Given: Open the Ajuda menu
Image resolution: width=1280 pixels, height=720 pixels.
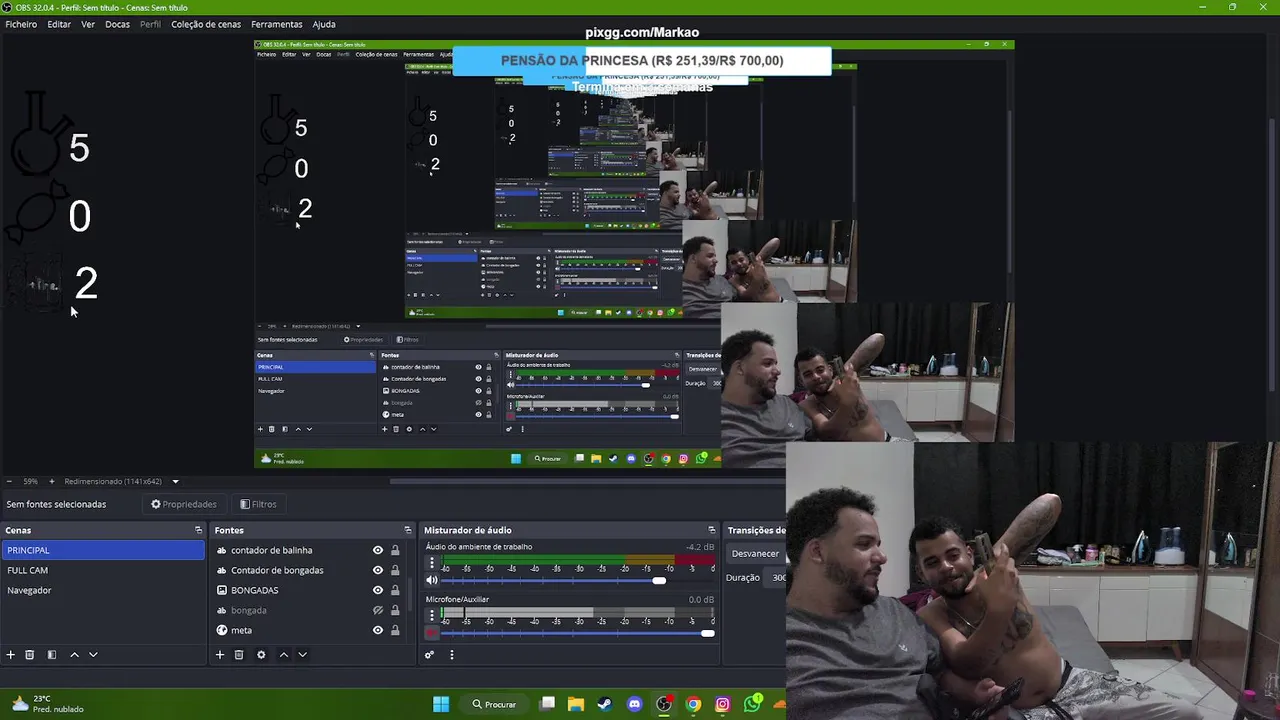Looking at the screenshot, I should [324, 24].
